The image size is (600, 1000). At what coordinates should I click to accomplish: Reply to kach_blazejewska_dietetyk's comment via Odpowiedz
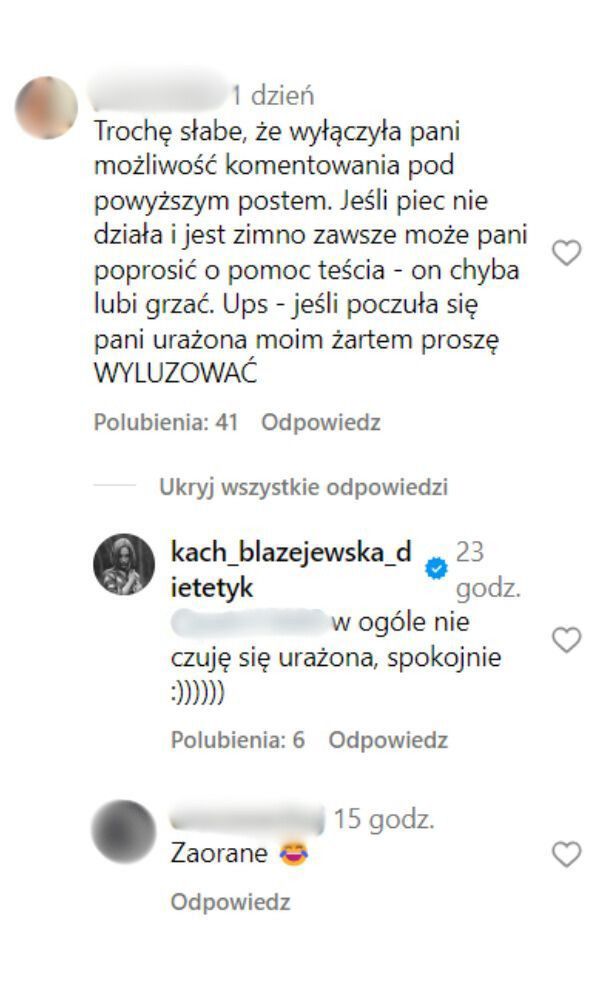pos(388,740)
